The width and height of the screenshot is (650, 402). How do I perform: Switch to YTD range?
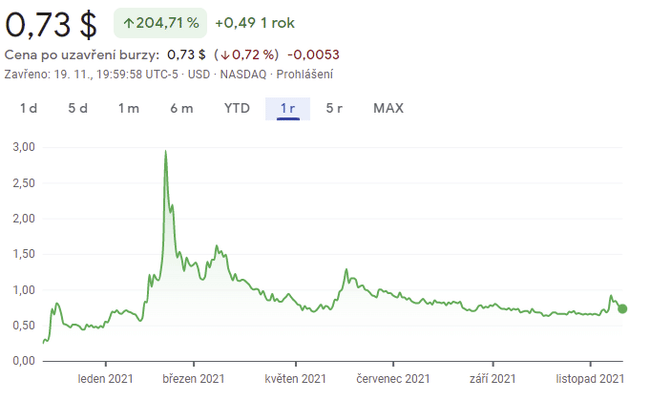click(x=237, y=108)
